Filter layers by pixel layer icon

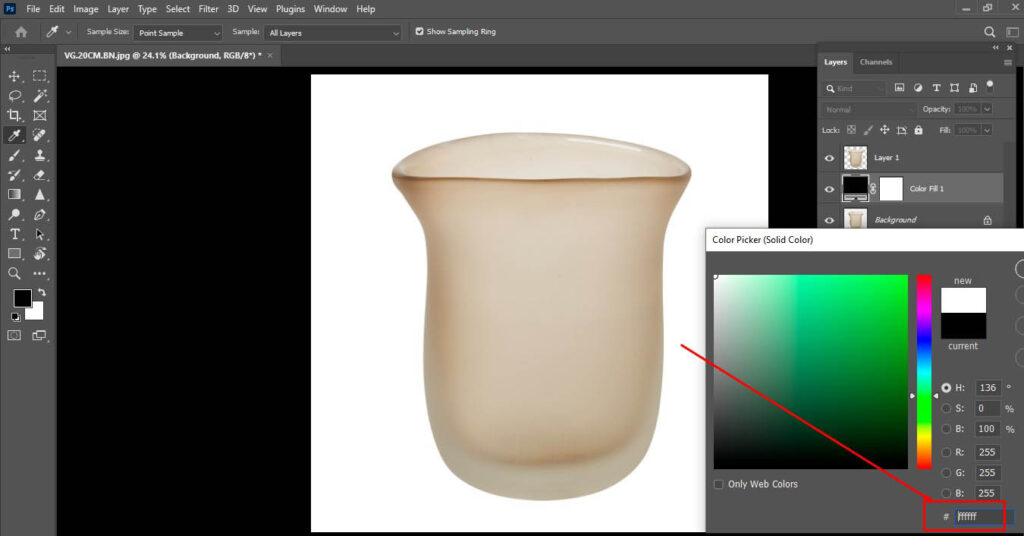pos(899,87)
